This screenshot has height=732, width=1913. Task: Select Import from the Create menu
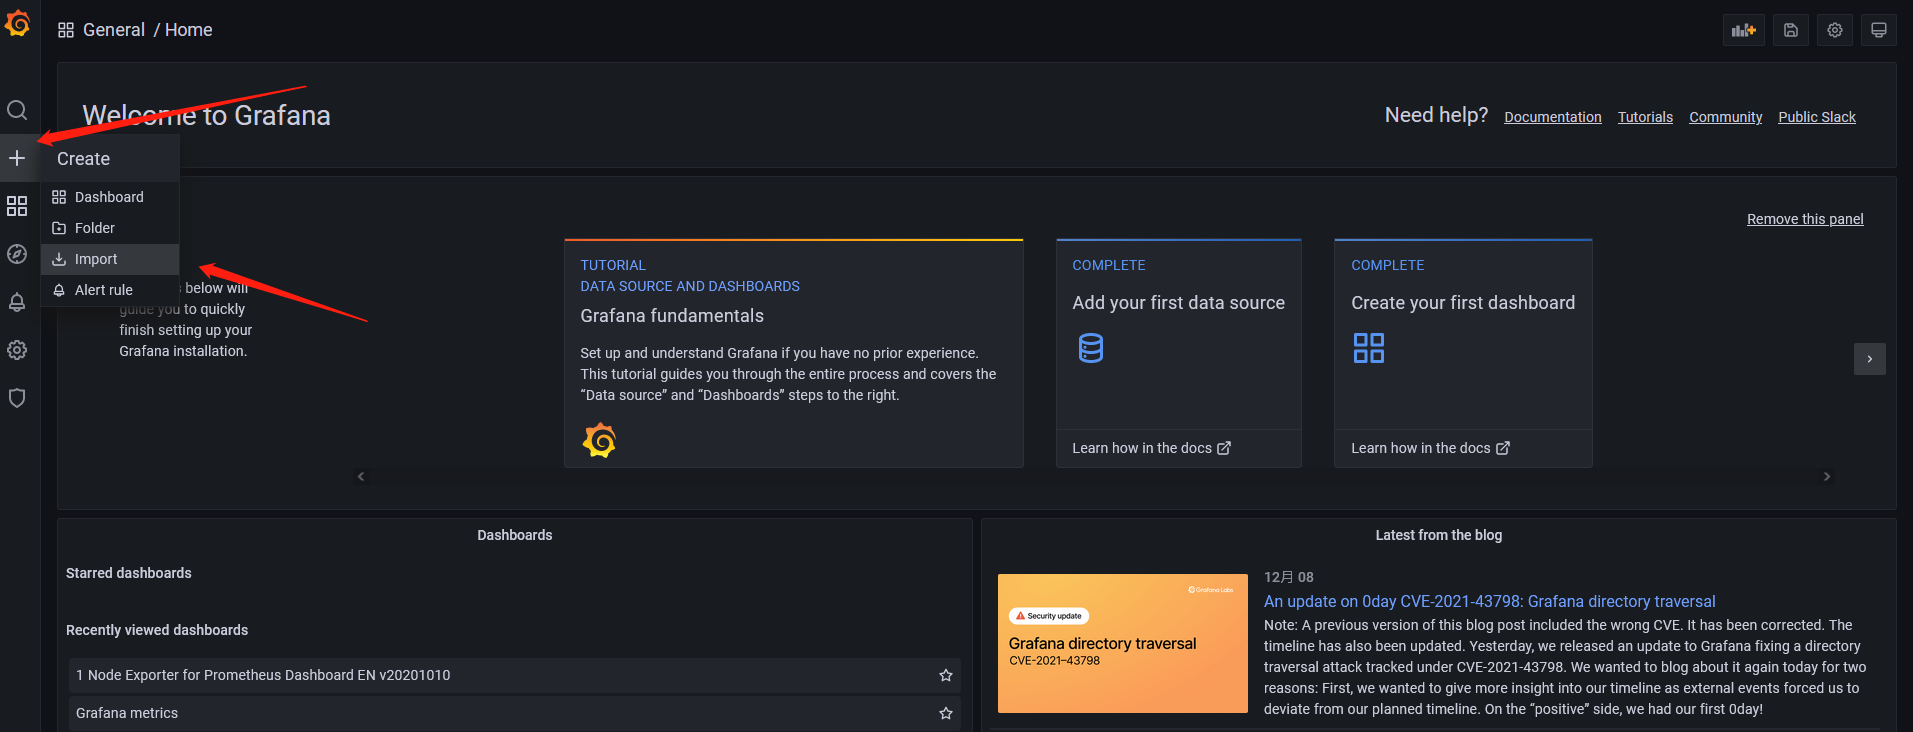110,259
